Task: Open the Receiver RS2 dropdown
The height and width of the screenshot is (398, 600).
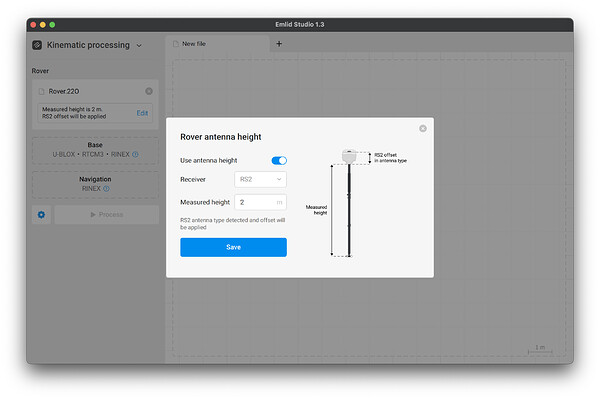Action: pyautogui.click(x=260, y=179)
